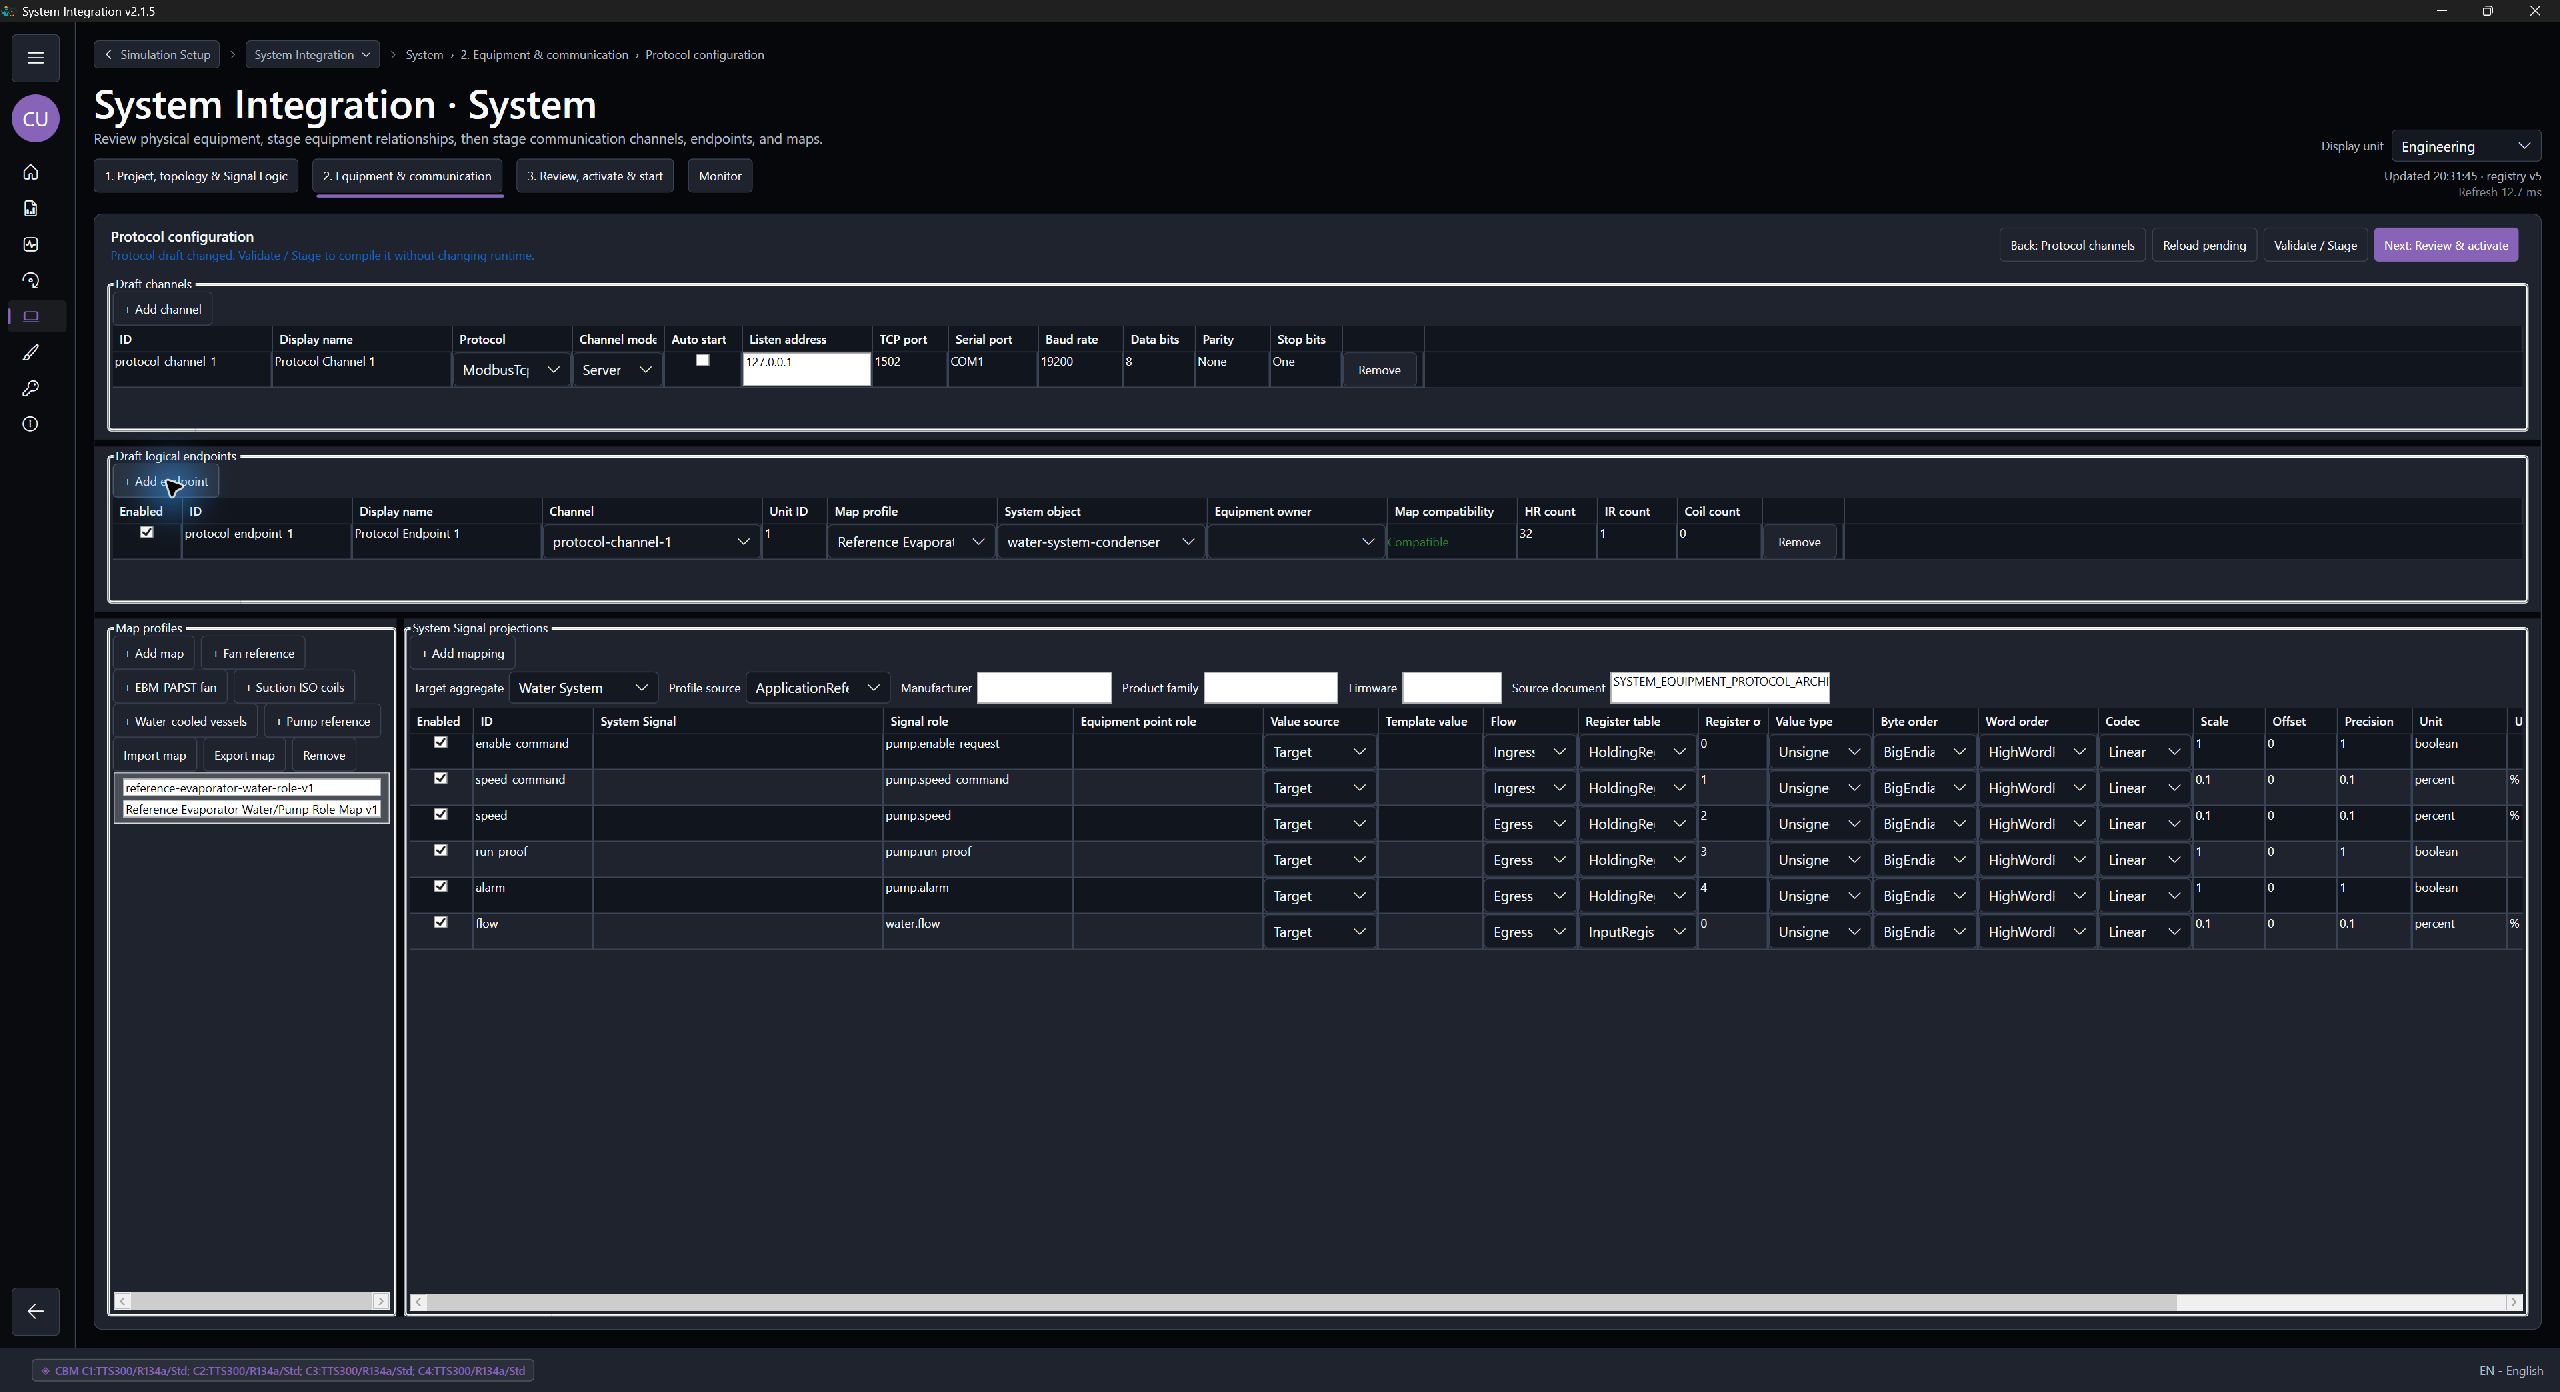This screenshot has width=2560, height=1392.
Task: Switch to 1. Project, topology & Signal Logic tab
Action: 196,176
